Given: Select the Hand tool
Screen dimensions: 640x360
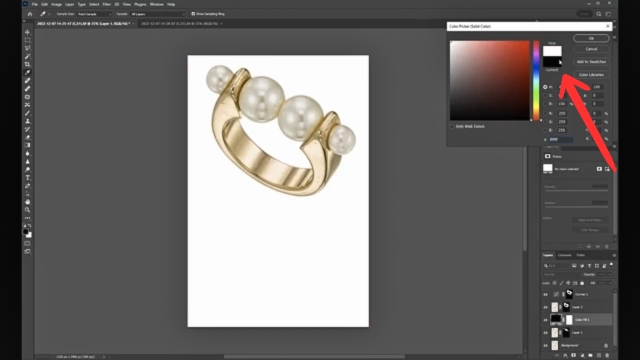Looking at the screenshot, I should [27, 202].
